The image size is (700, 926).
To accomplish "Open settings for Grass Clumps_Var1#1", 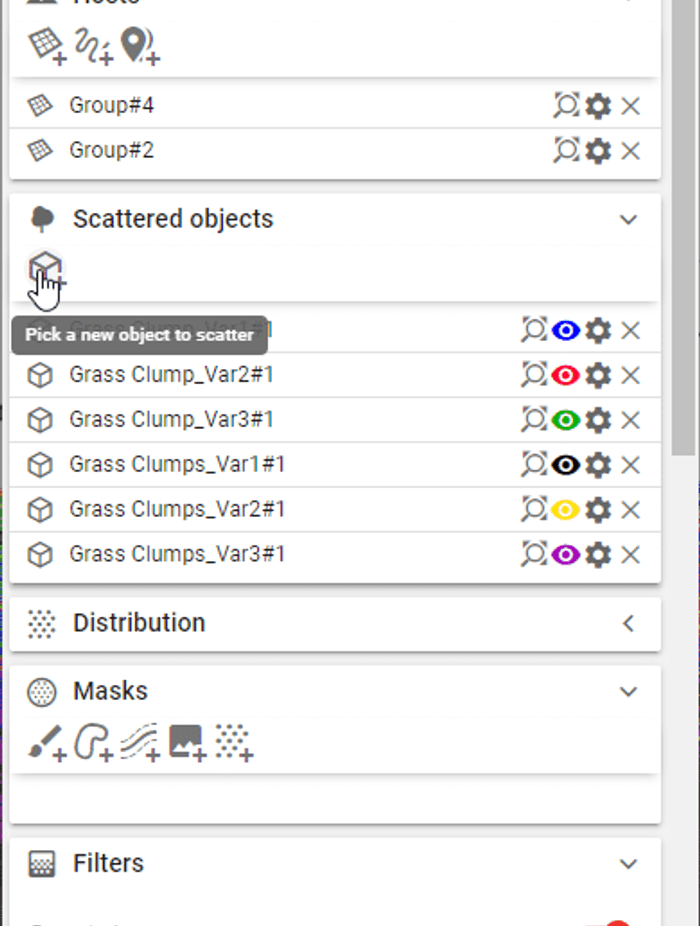I will (x=598, y=464).
